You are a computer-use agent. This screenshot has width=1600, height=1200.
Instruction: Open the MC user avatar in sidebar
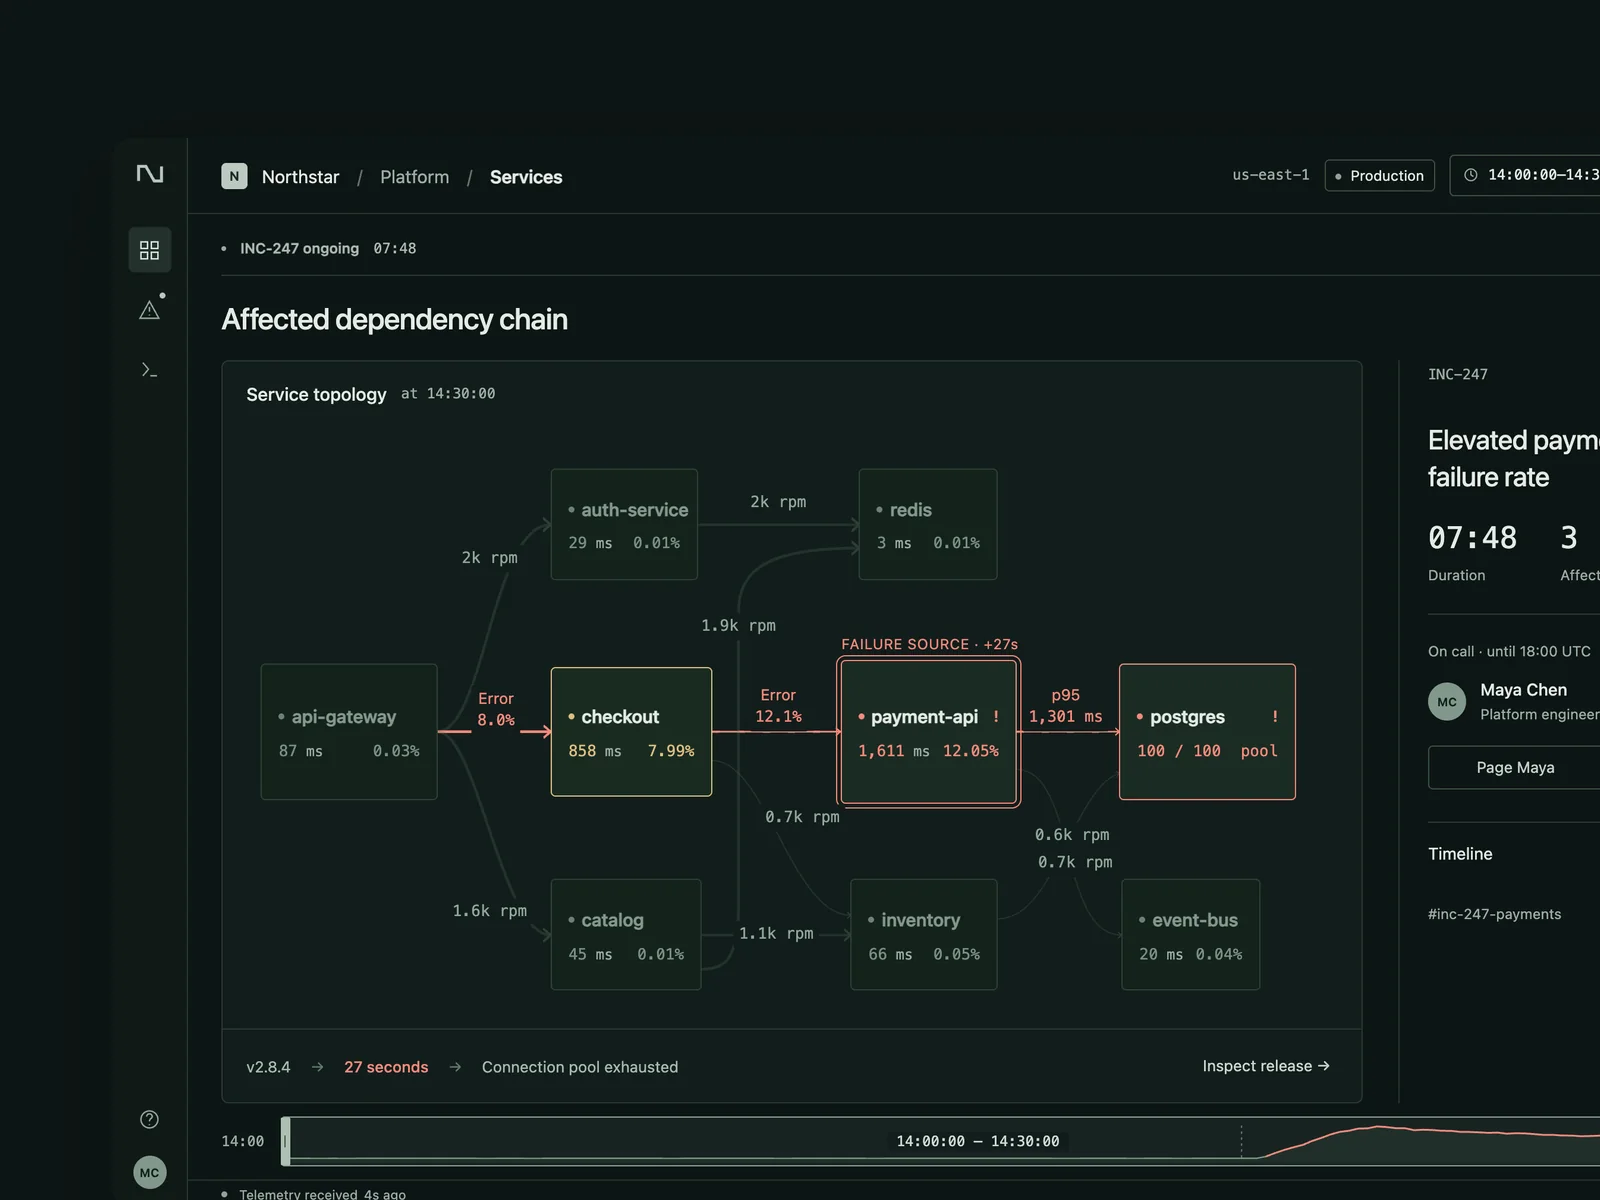click(150, 1173)
